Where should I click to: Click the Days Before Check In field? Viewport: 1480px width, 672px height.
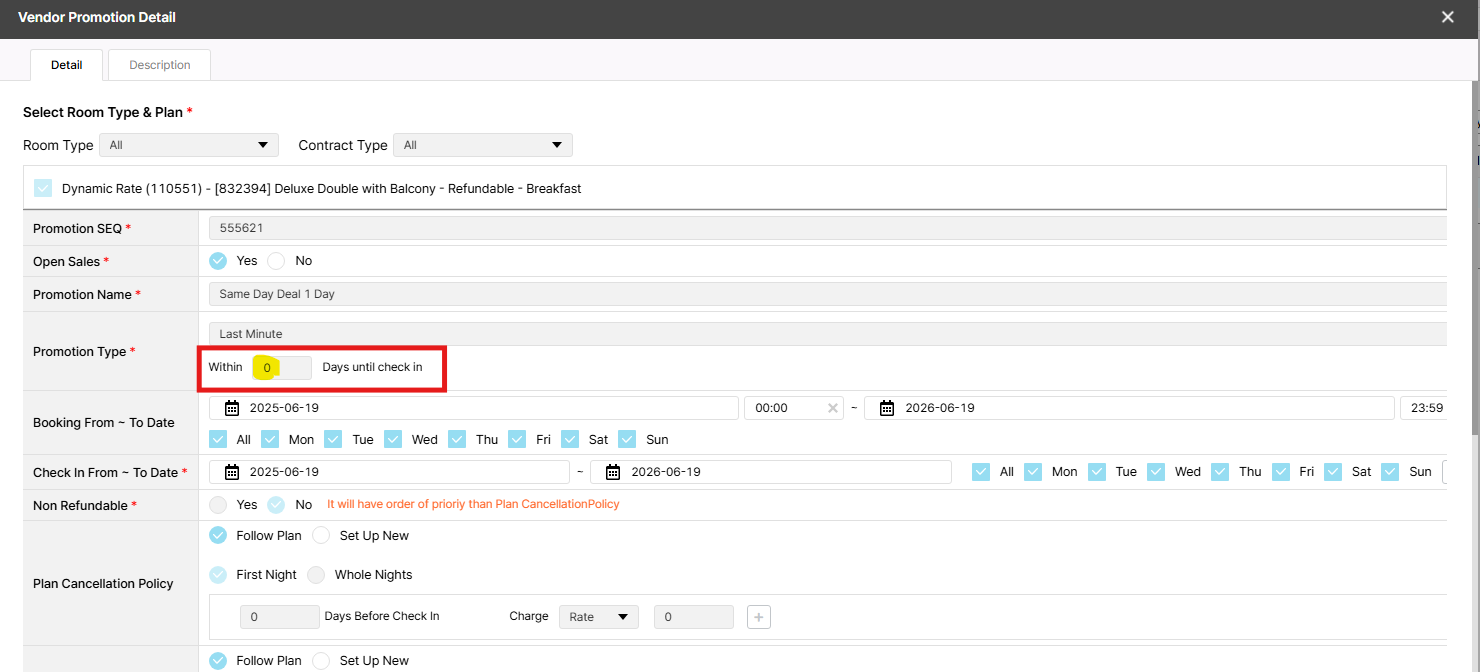[x=279, y=617]
